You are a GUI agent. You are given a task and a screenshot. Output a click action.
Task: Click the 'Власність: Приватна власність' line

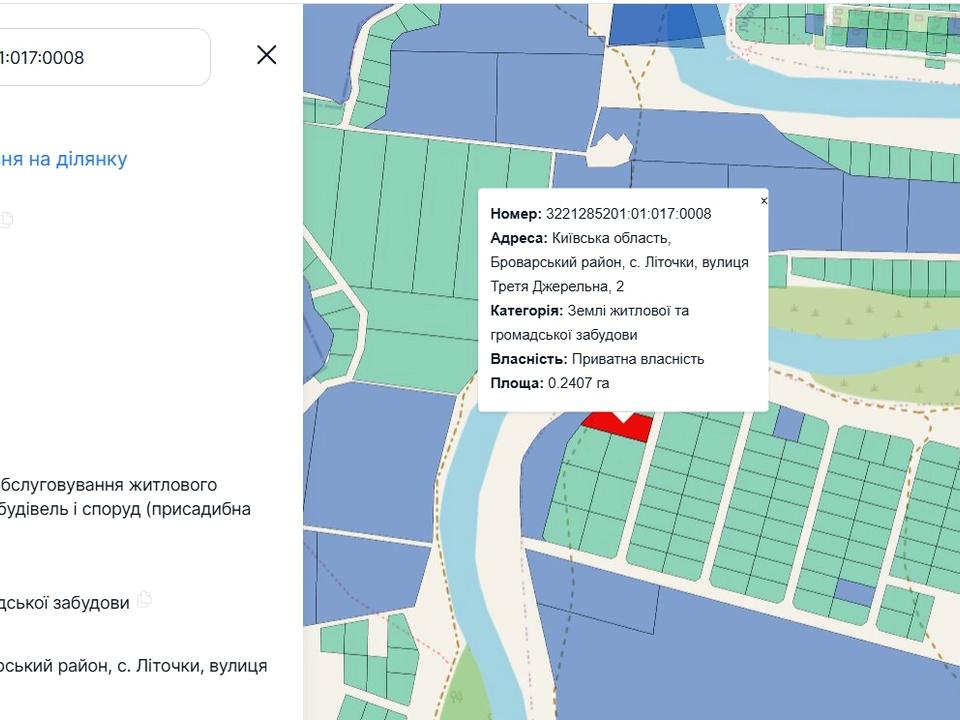pos(597,359)
